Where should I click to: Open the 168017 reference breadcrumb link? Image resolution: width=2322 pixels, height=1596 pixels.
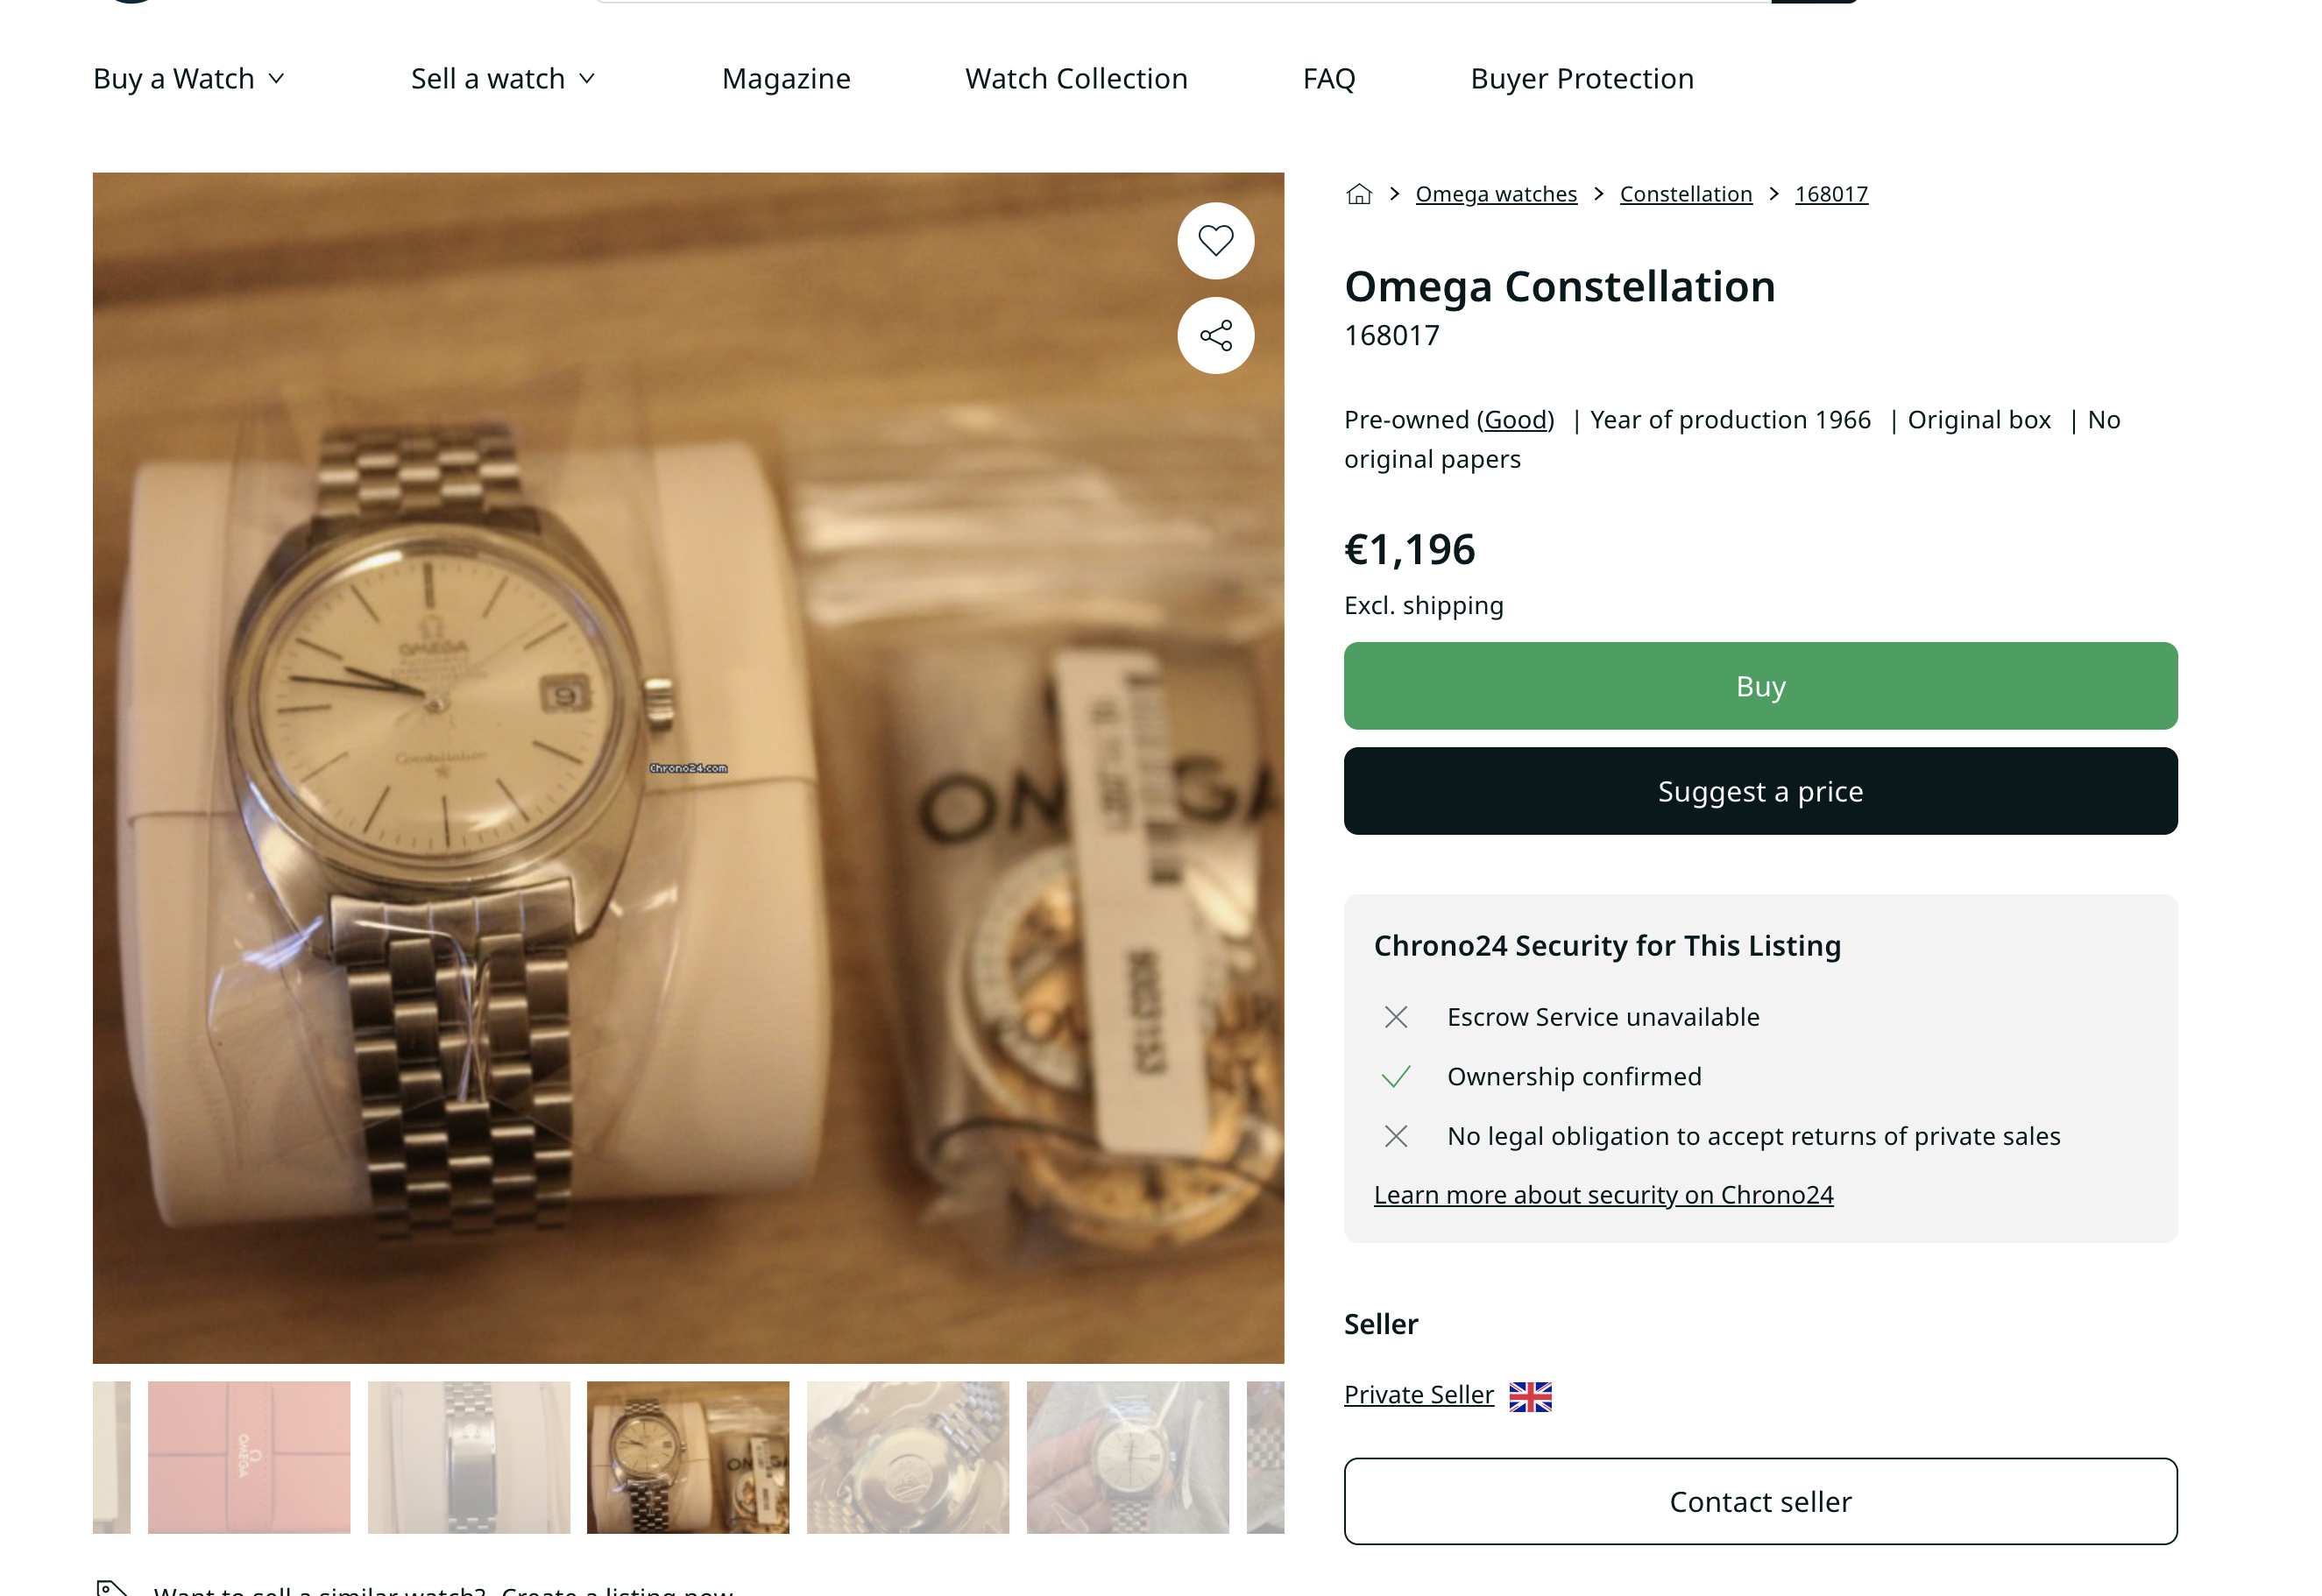(x=1830, y=194)
